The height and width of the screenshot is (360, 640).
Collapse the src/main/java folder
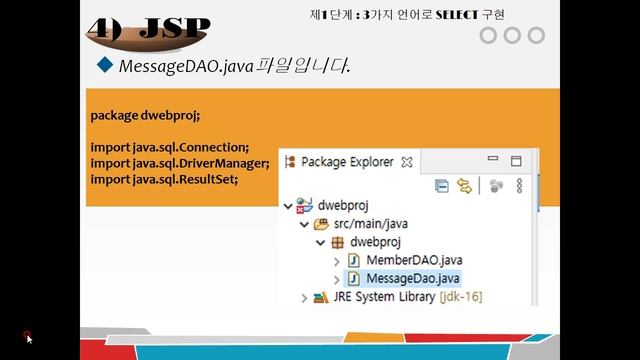point(304,224)
